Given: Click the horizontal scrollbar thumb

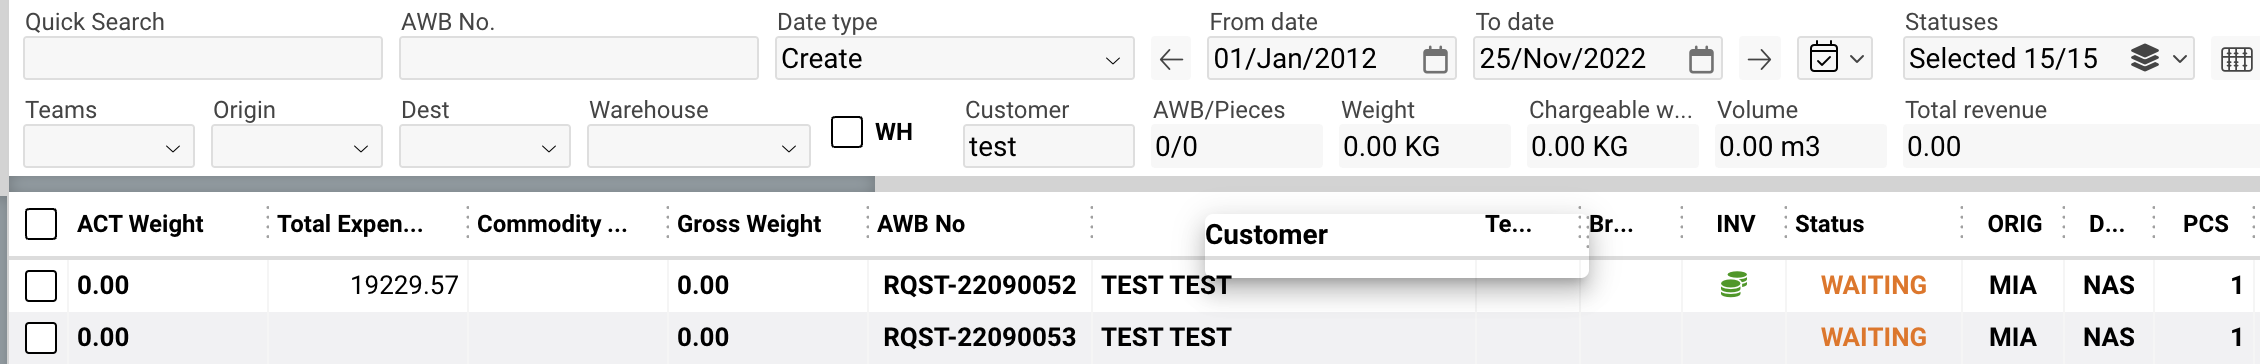Looking at the screenshot, I should pyautogui.click(x=442, y=184).
